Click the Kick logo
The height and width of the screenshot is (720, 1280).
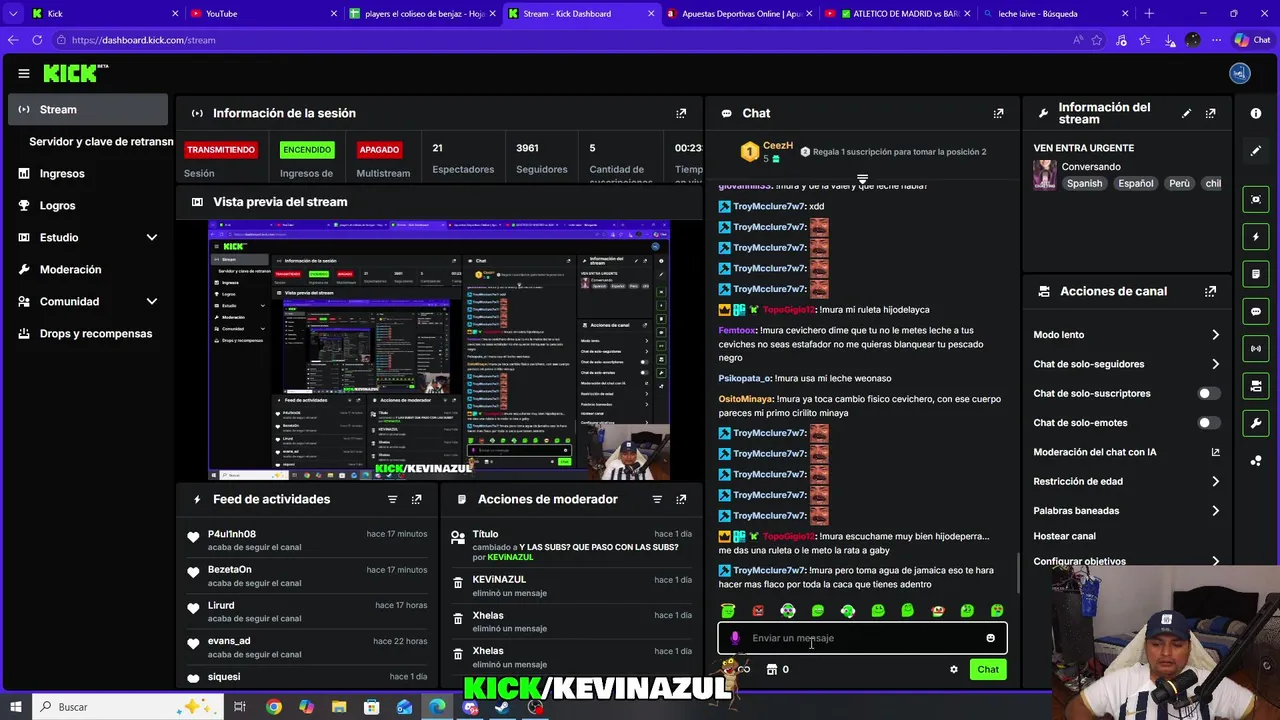click(72, 73)
